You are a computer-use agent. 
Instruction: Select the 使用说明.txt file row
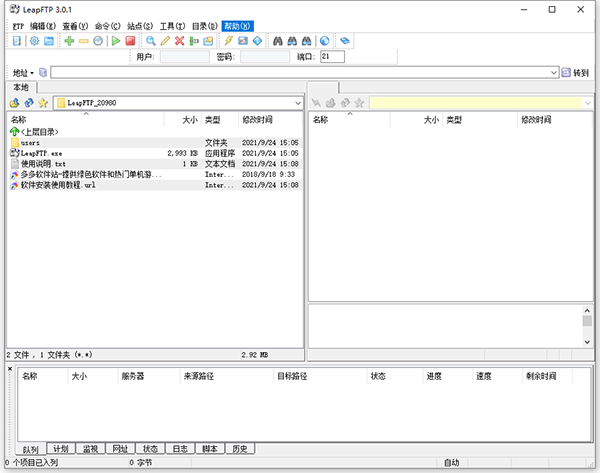155,164
